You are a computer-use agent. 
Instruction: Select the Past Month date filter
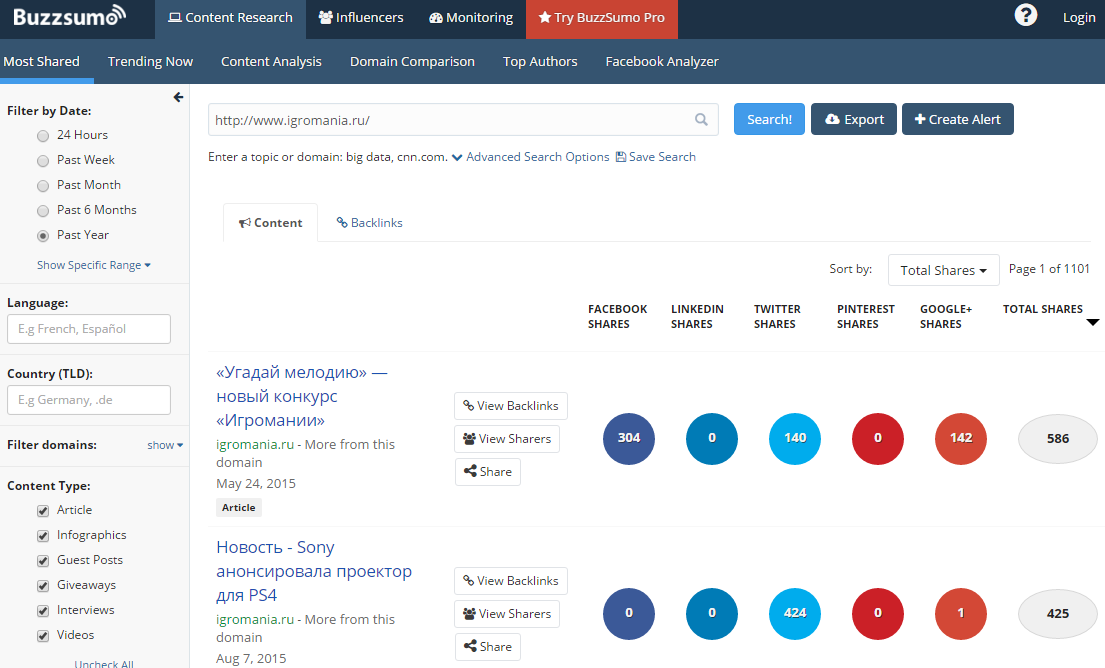click(43, 185)
